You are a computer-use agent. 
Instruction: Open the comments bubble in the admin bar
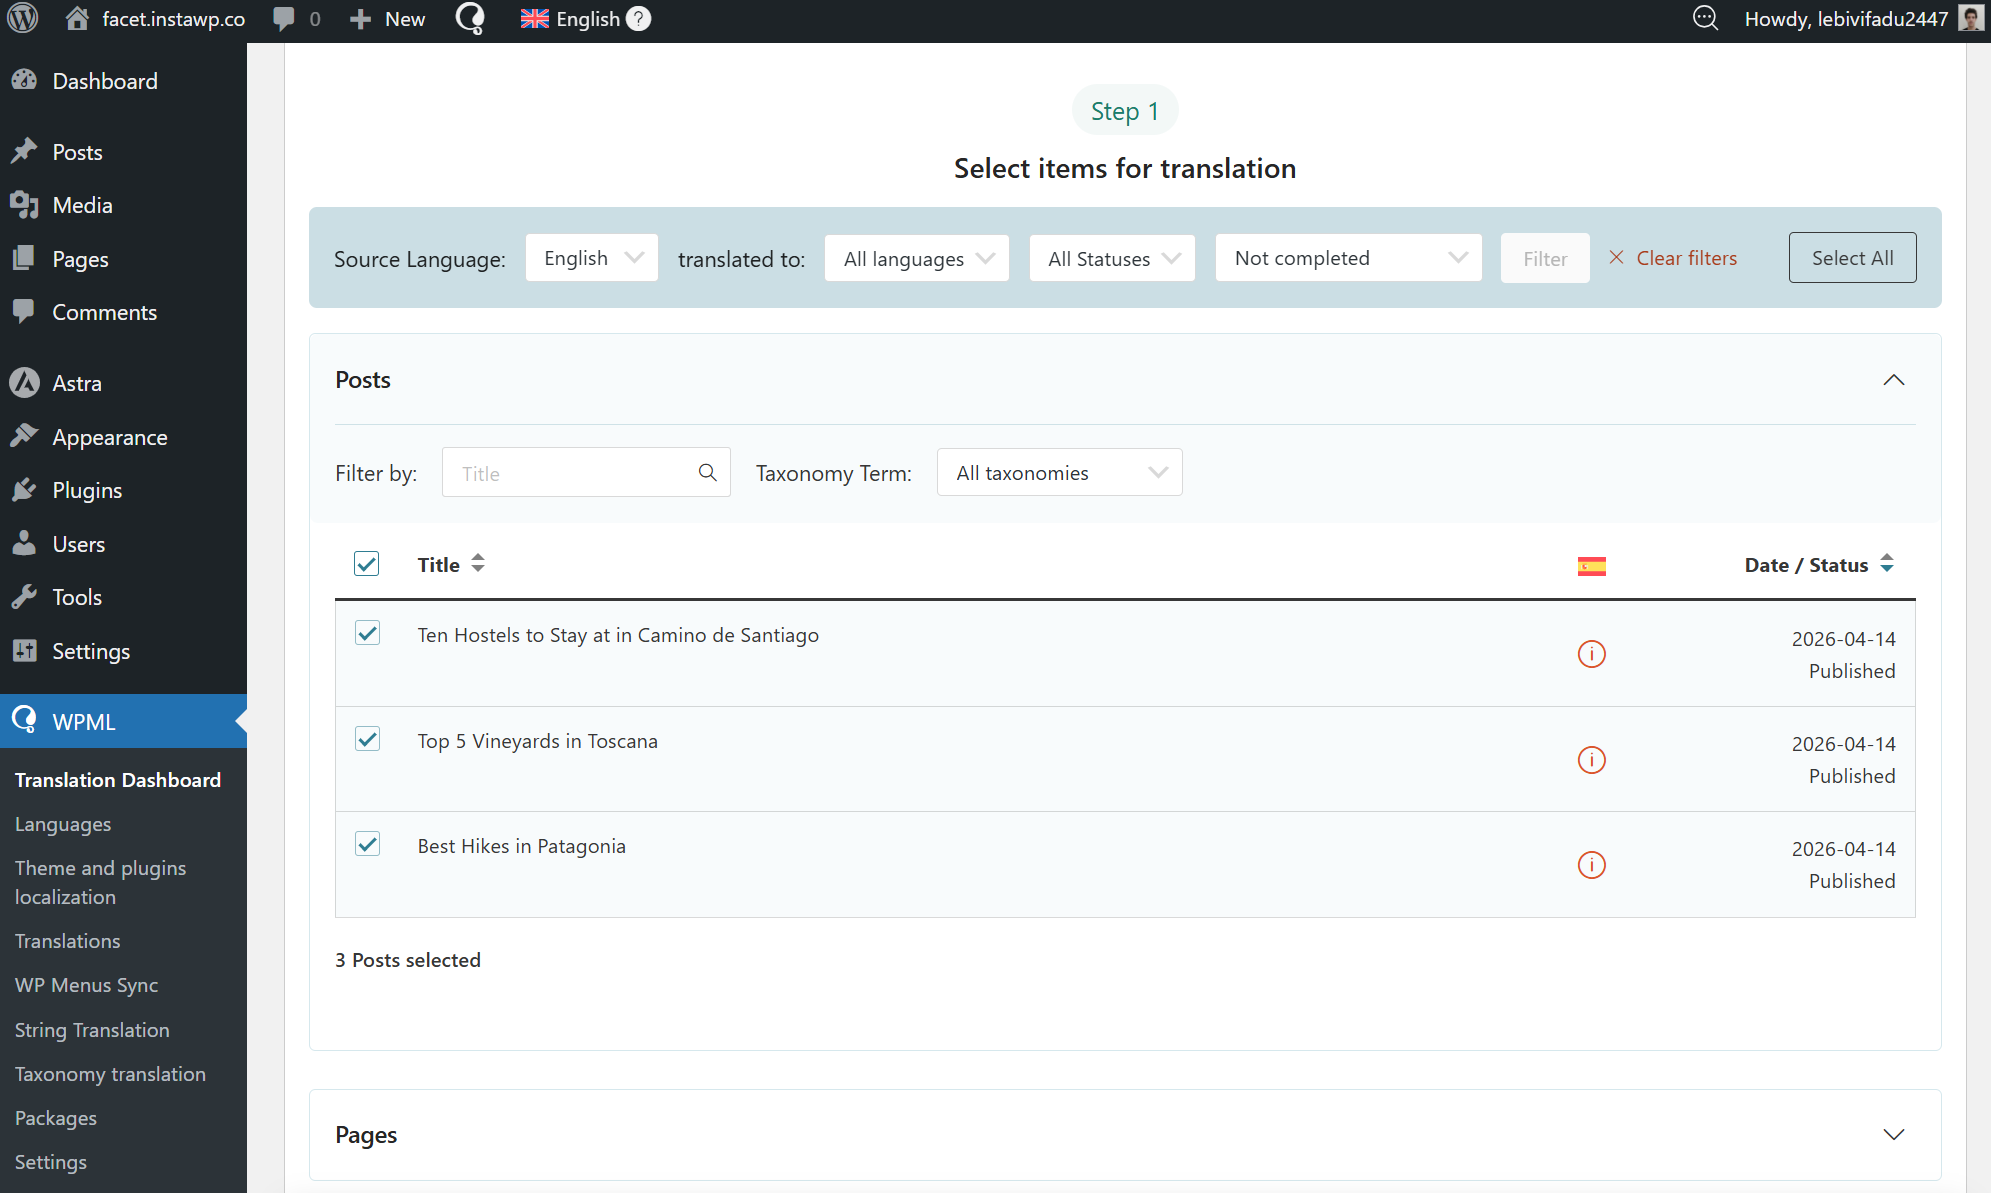(285, 19)
